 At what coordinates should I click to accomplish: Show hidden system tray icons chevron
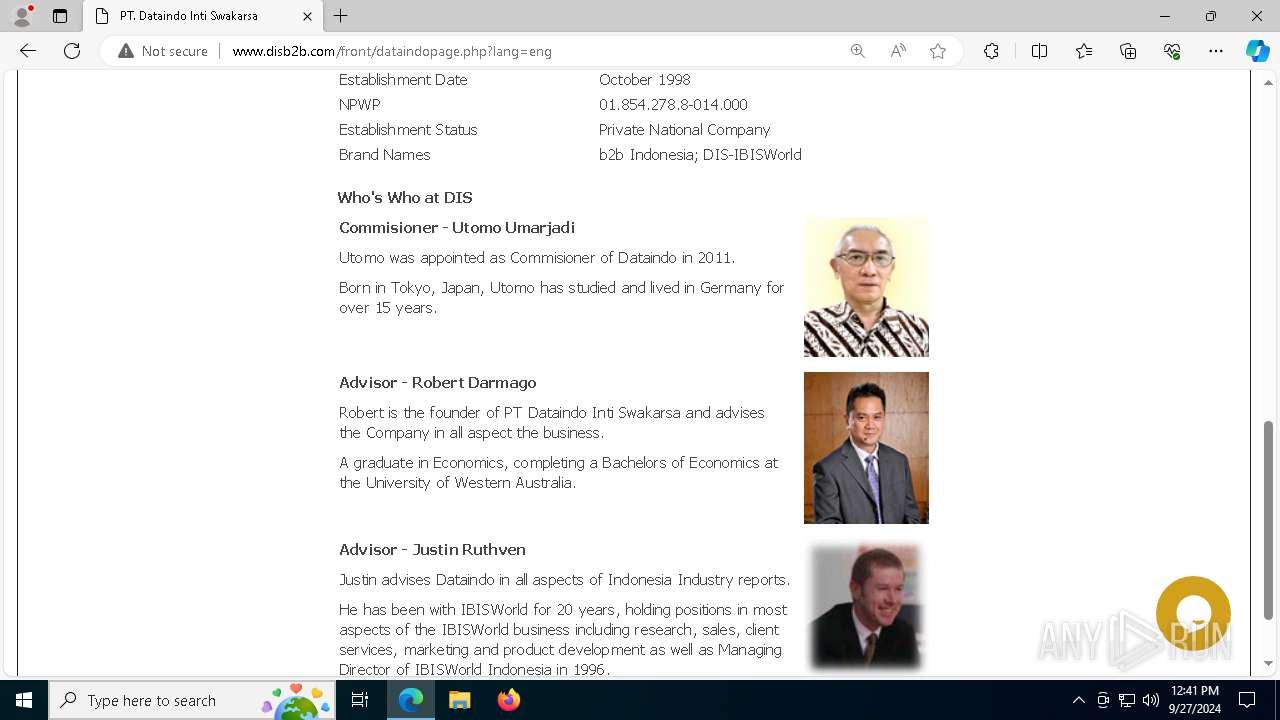pyautogui.click(x=1078, y=700)
